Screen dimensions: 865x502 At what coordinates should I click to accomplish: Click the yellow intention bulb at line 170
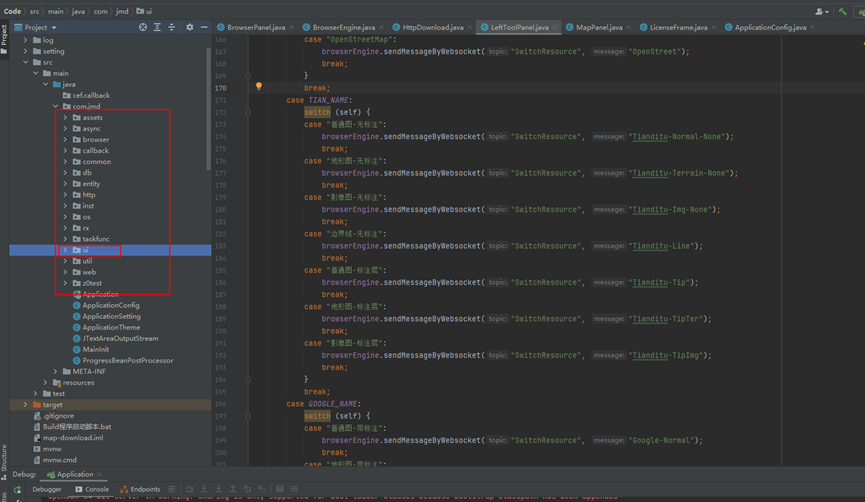pos(259,86)
